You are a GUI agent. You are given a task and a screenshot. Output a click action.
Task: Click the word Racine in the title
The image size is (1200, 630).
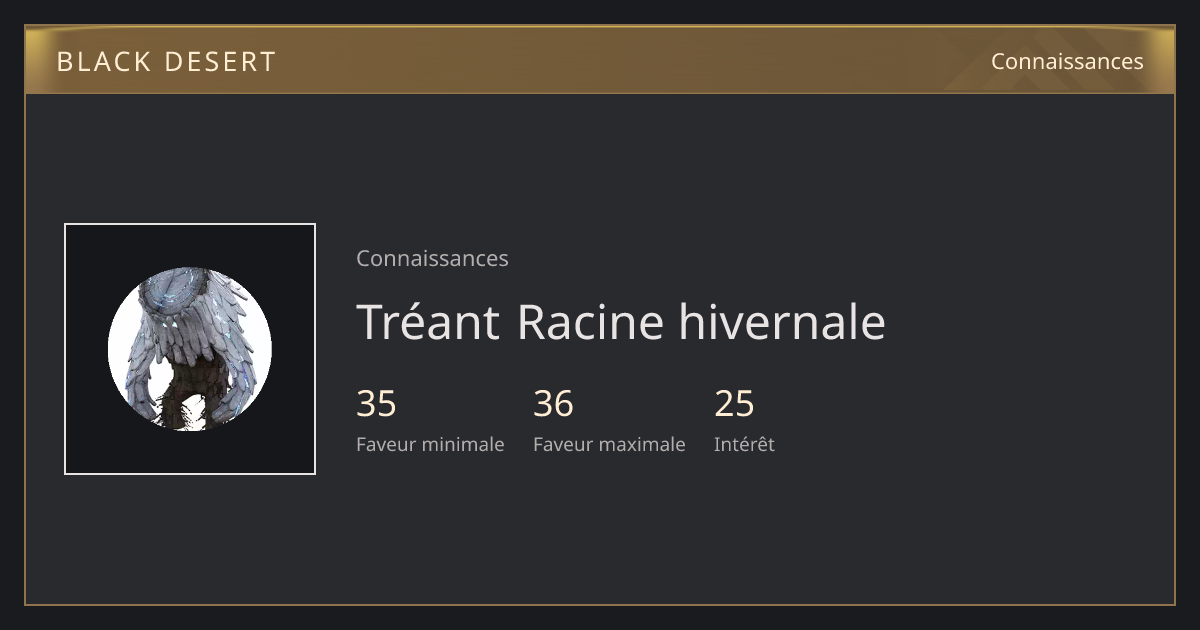coord(590,322)
